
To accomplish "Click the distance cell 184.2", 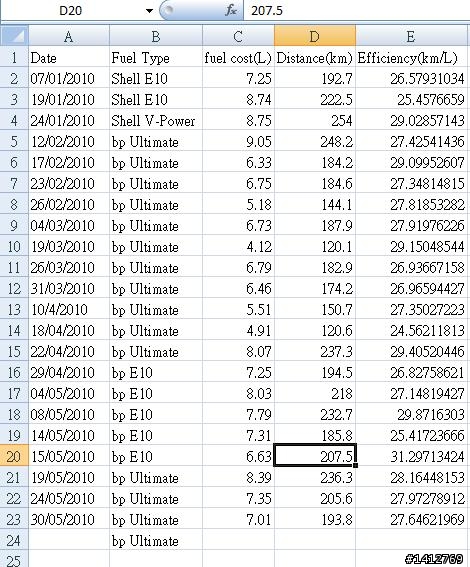I will (x=315, y=162).
